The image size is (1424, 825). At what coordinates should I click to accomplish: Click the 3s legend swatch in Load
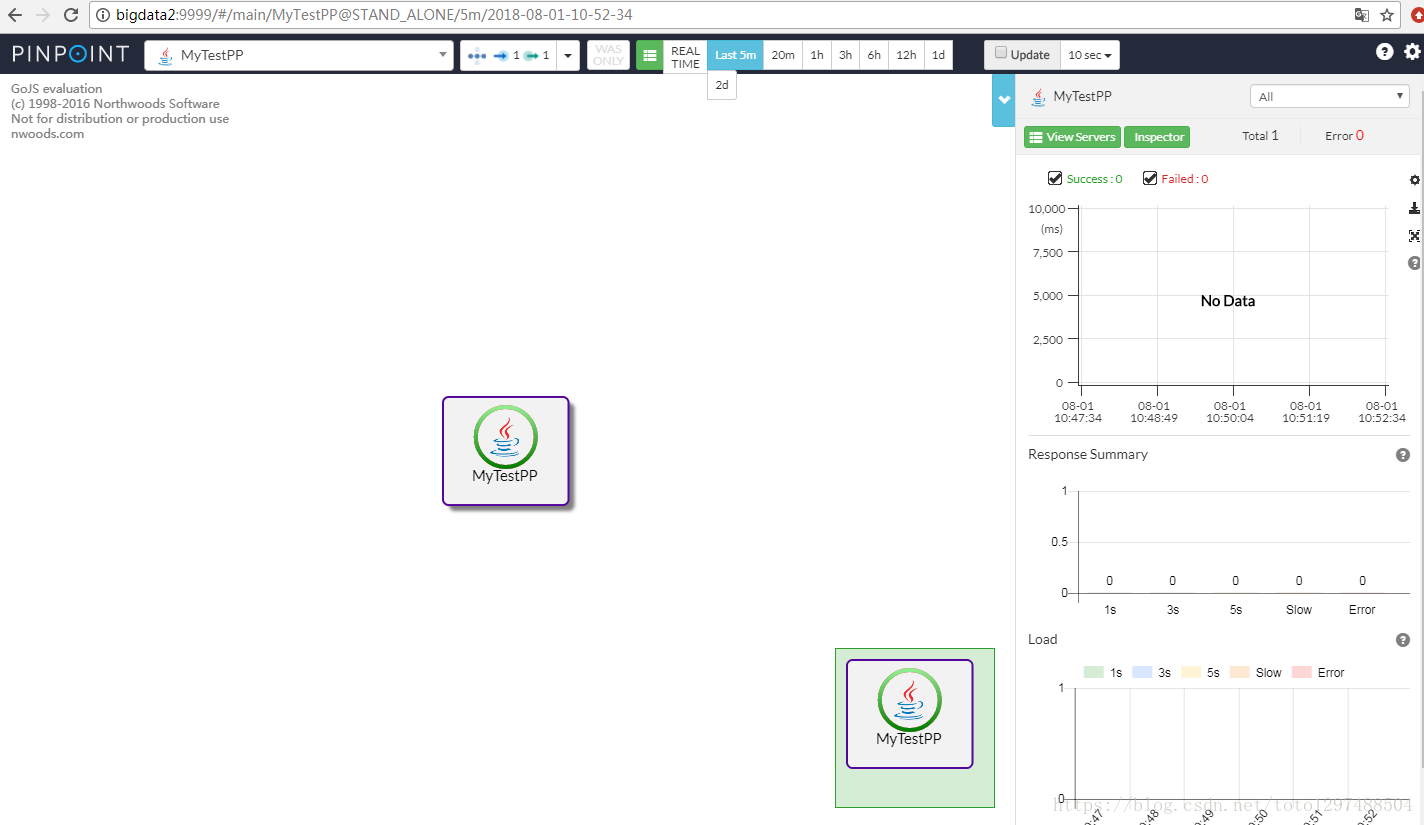pos(1142,672)
